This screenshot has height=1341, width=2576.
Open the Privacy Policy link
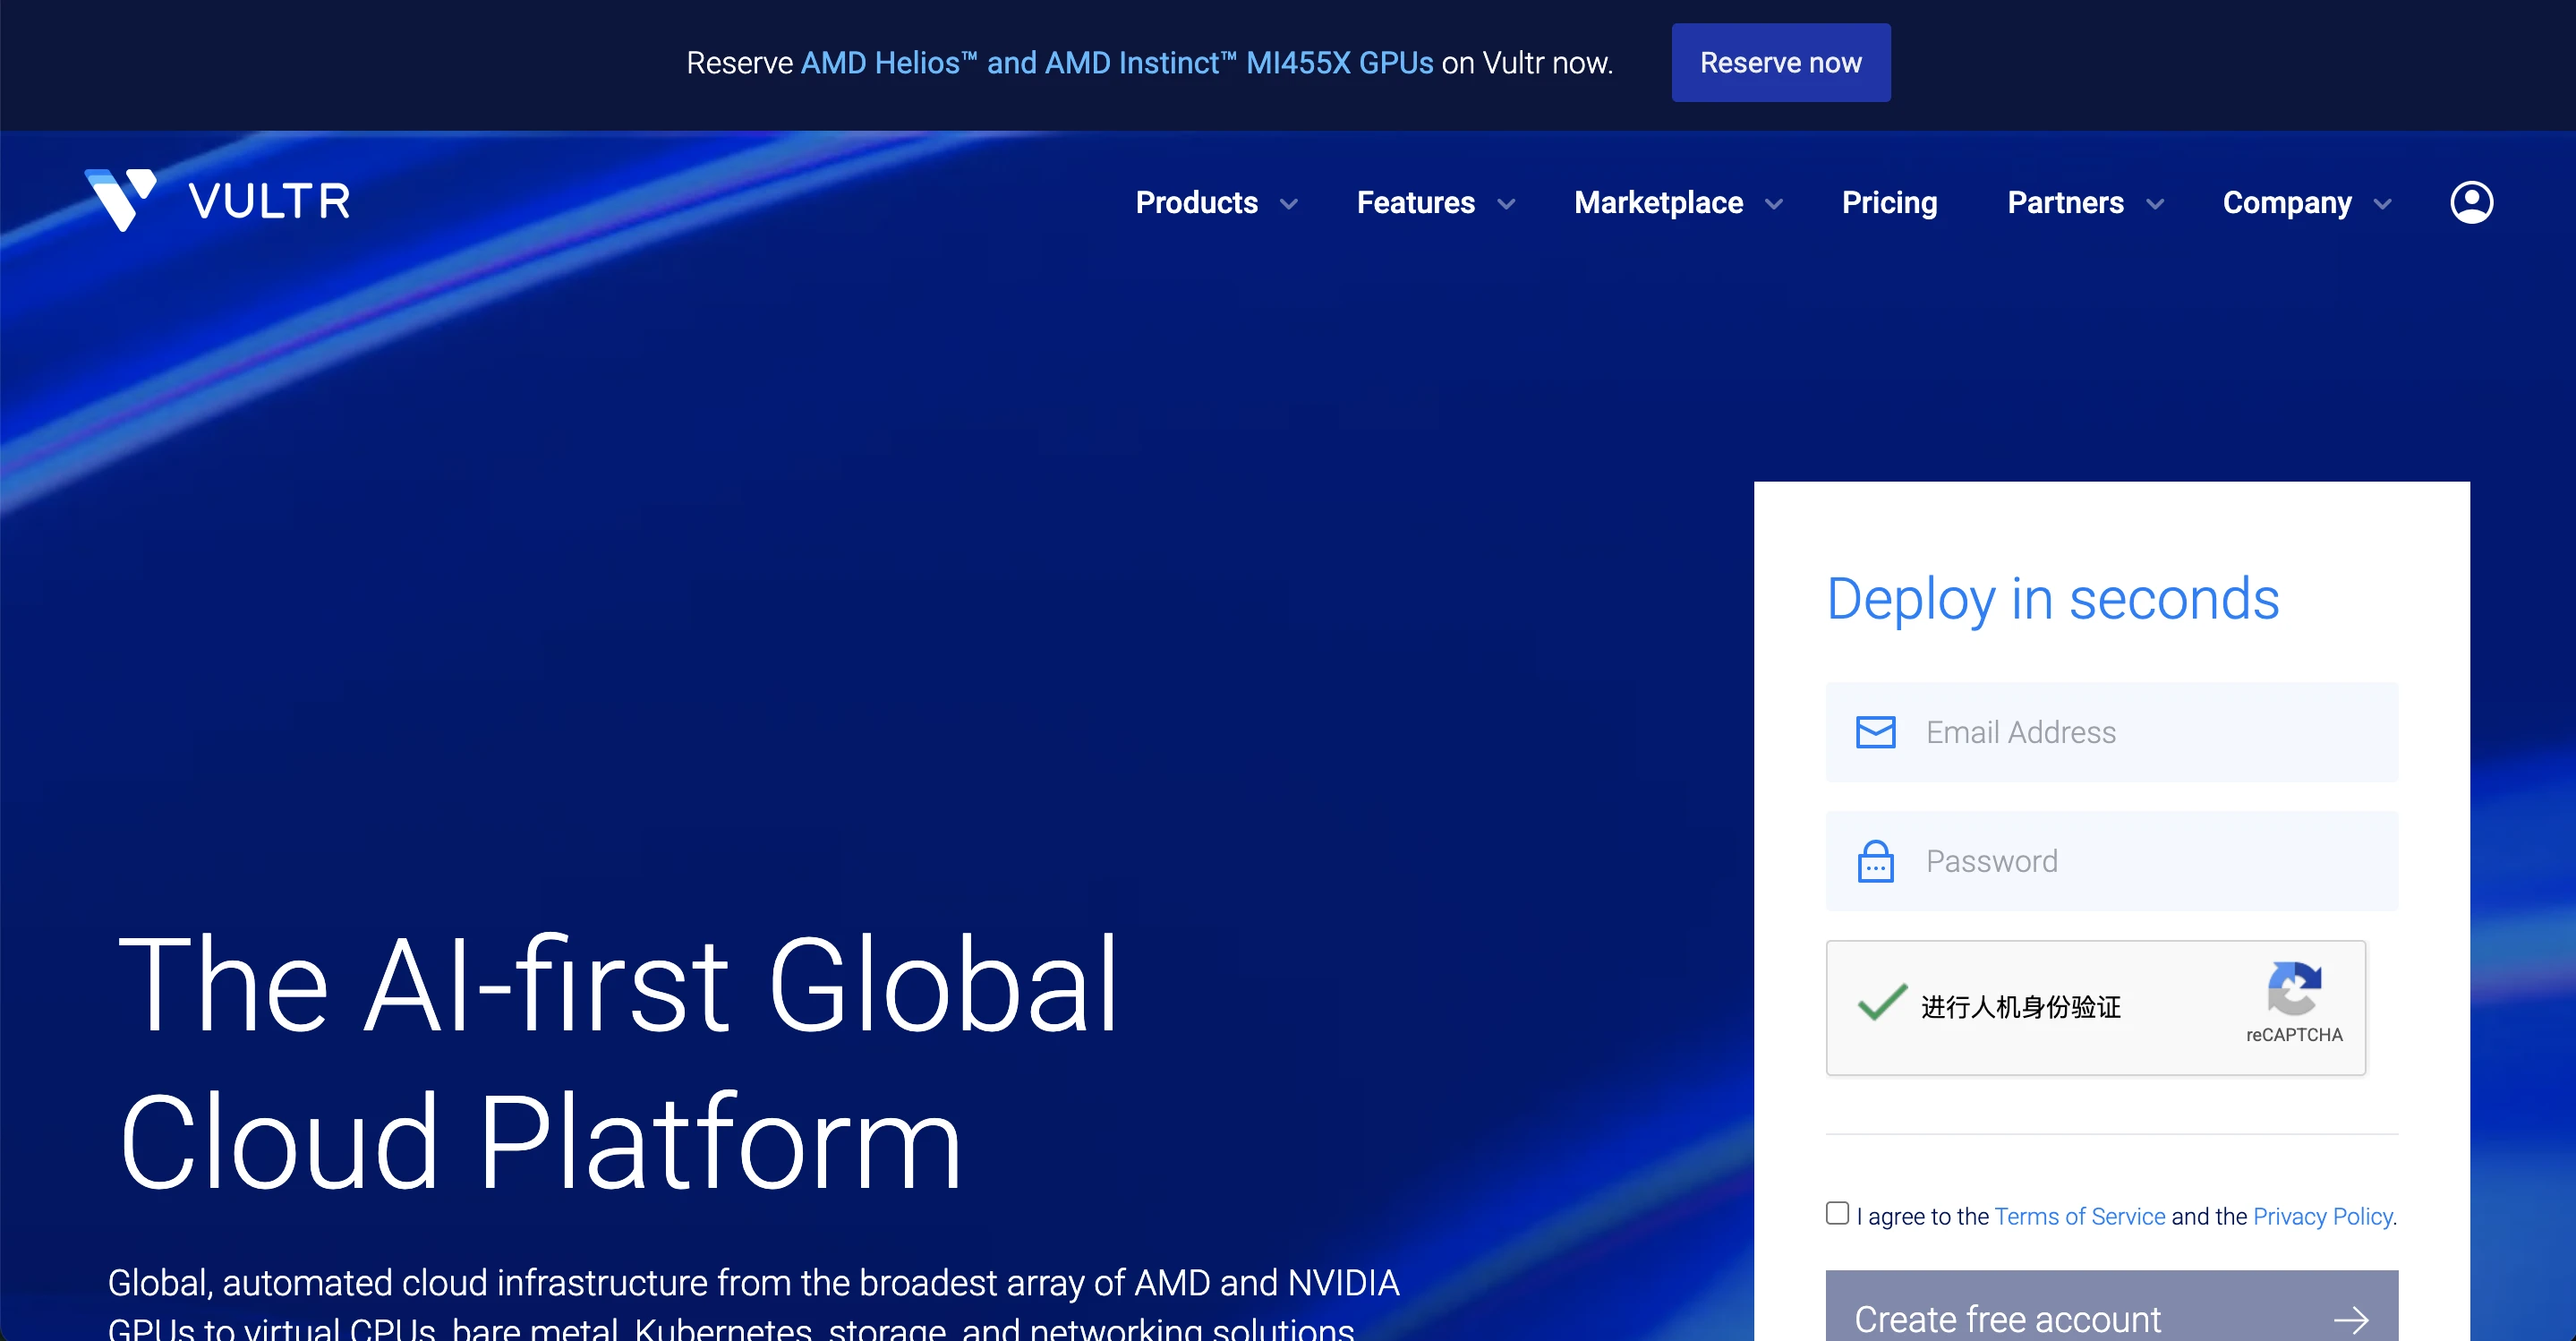click(x=2322, y=1216)
